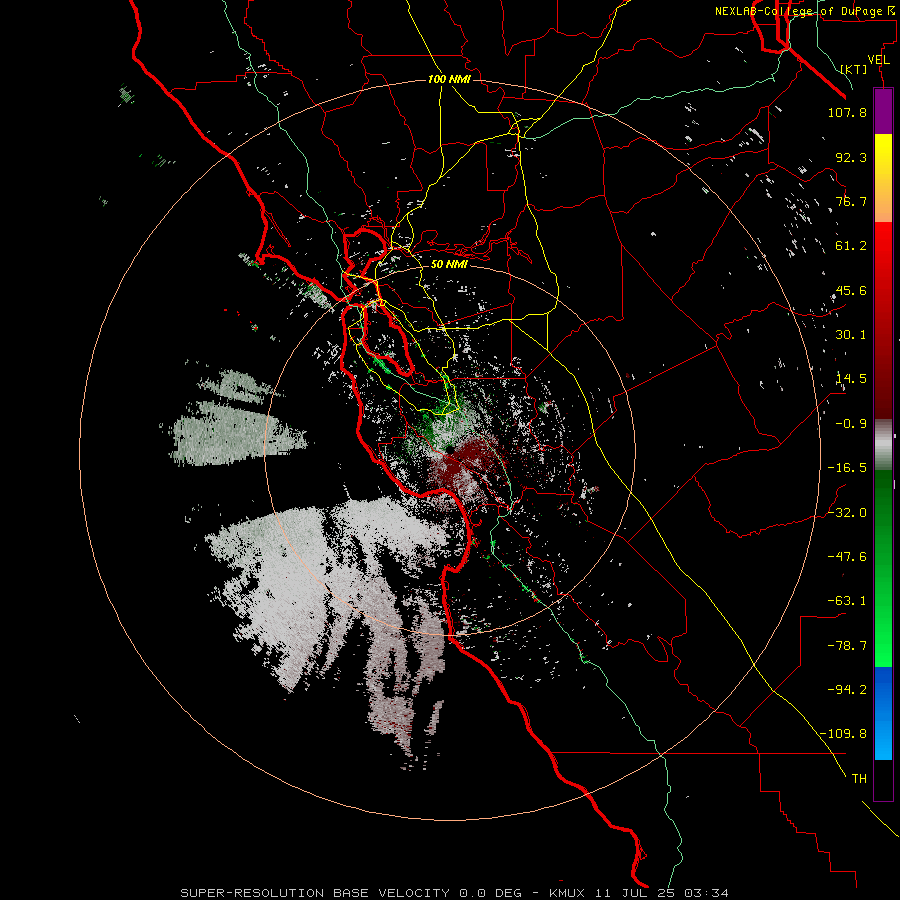
Task: Select the -32.0 value on velocity scale
Action: tap(847, 513)
